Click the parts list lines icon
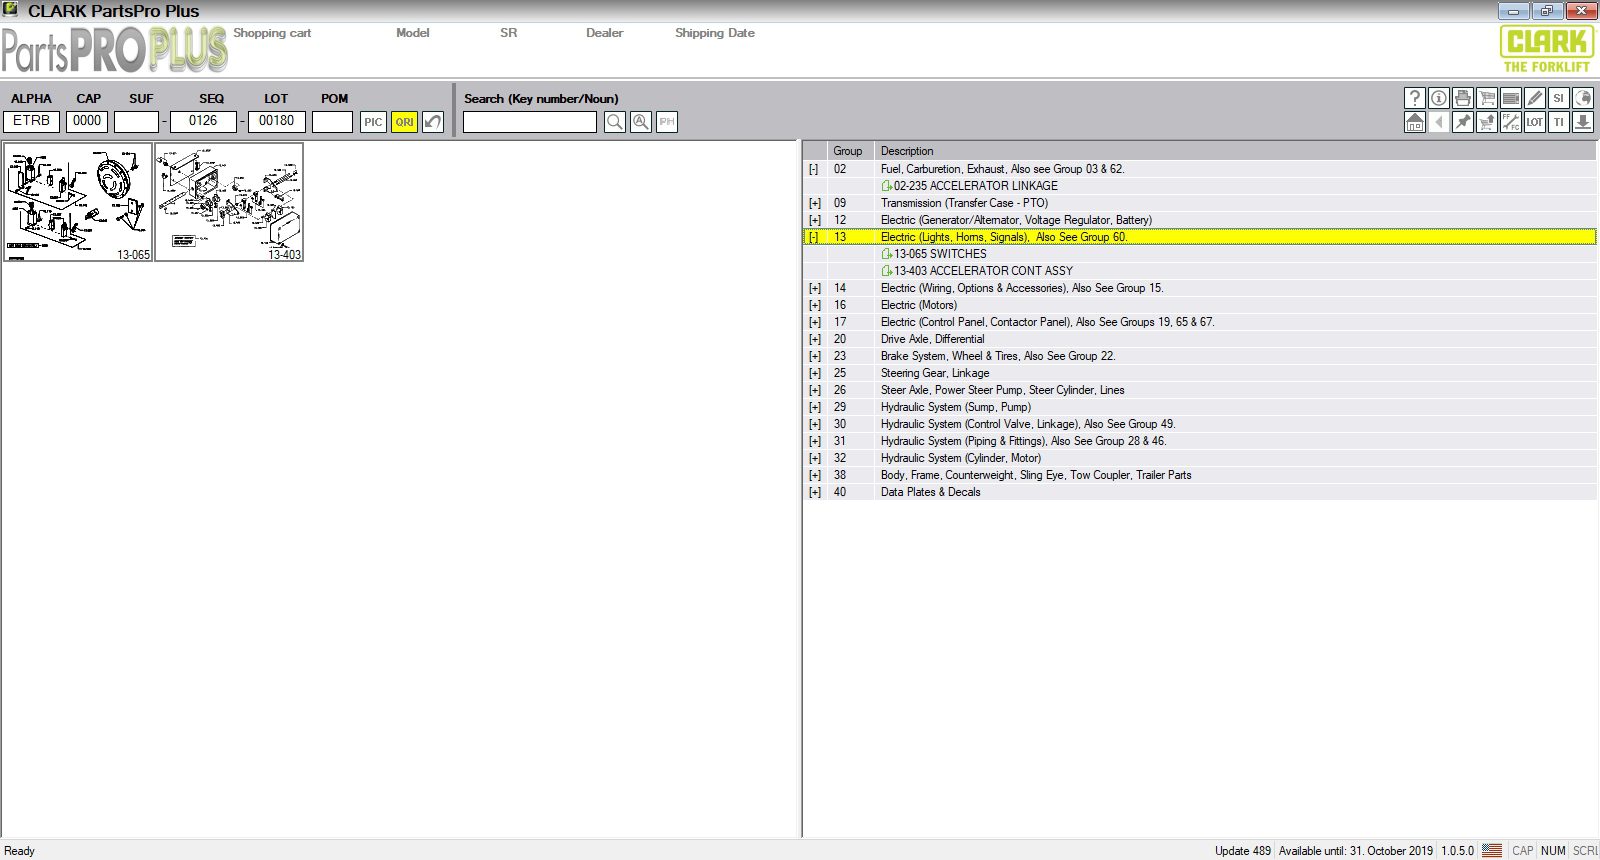This screenshot has width=1600, height=860. (x=1511, y=98)
